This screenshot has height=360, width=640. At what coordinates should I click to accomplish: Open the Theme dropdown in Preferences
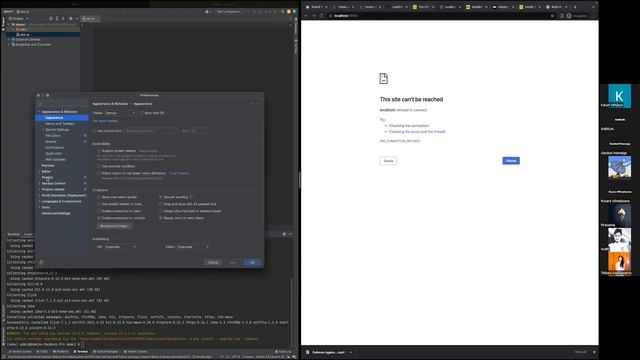point(120,113)
